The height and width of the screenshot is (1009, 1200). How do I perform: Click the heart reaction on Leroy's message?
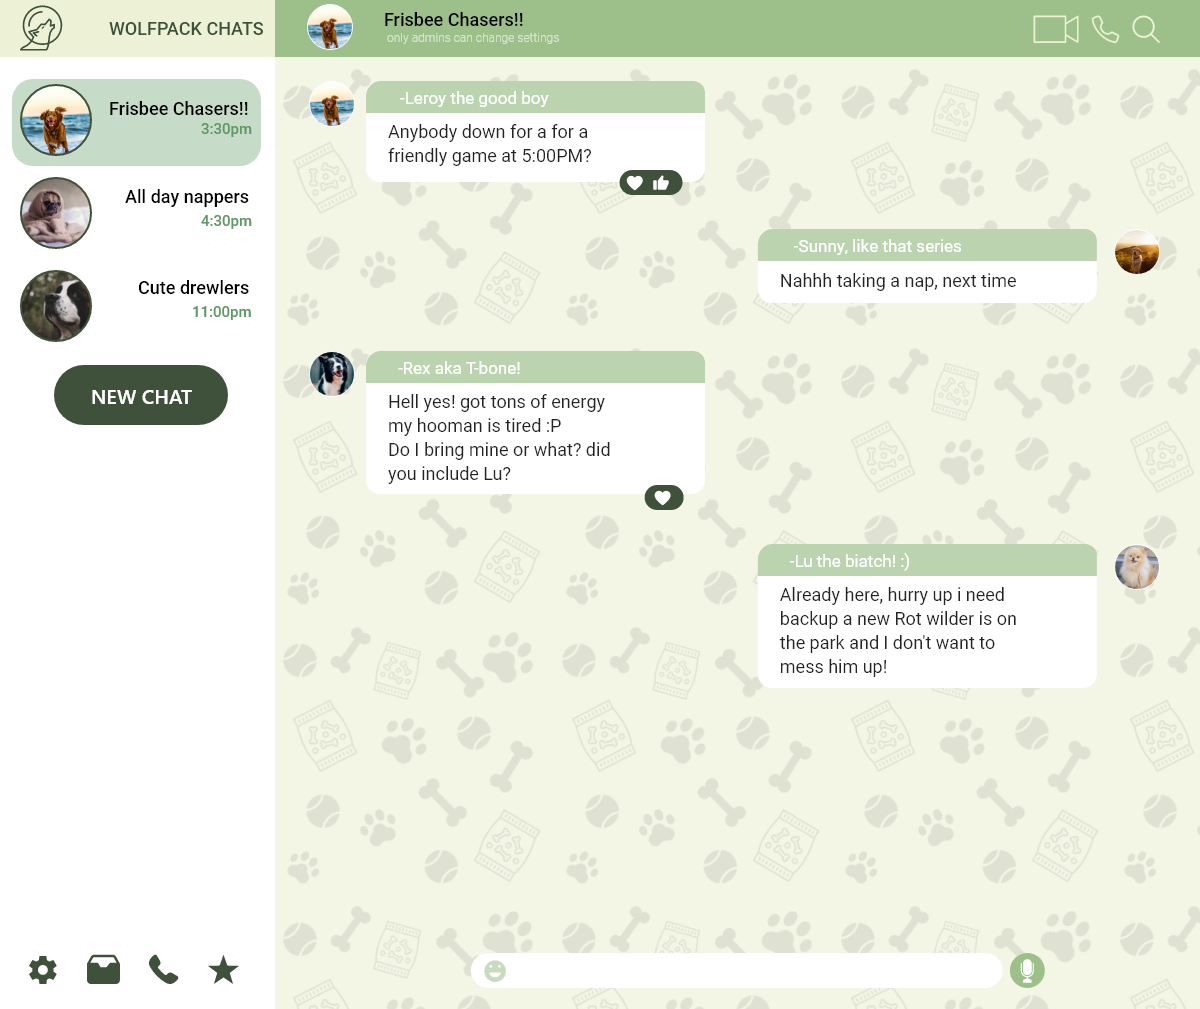(x=635, y=183)
